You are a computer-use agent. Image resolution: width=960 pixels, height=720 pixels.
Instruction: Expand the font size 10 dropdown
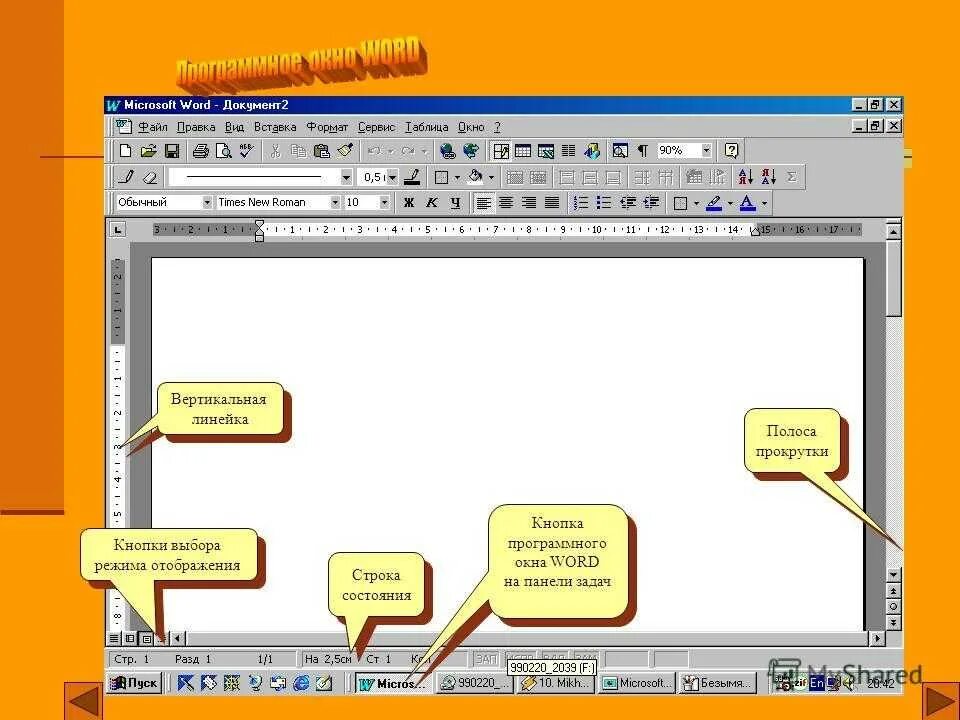[x=384, y=203]
